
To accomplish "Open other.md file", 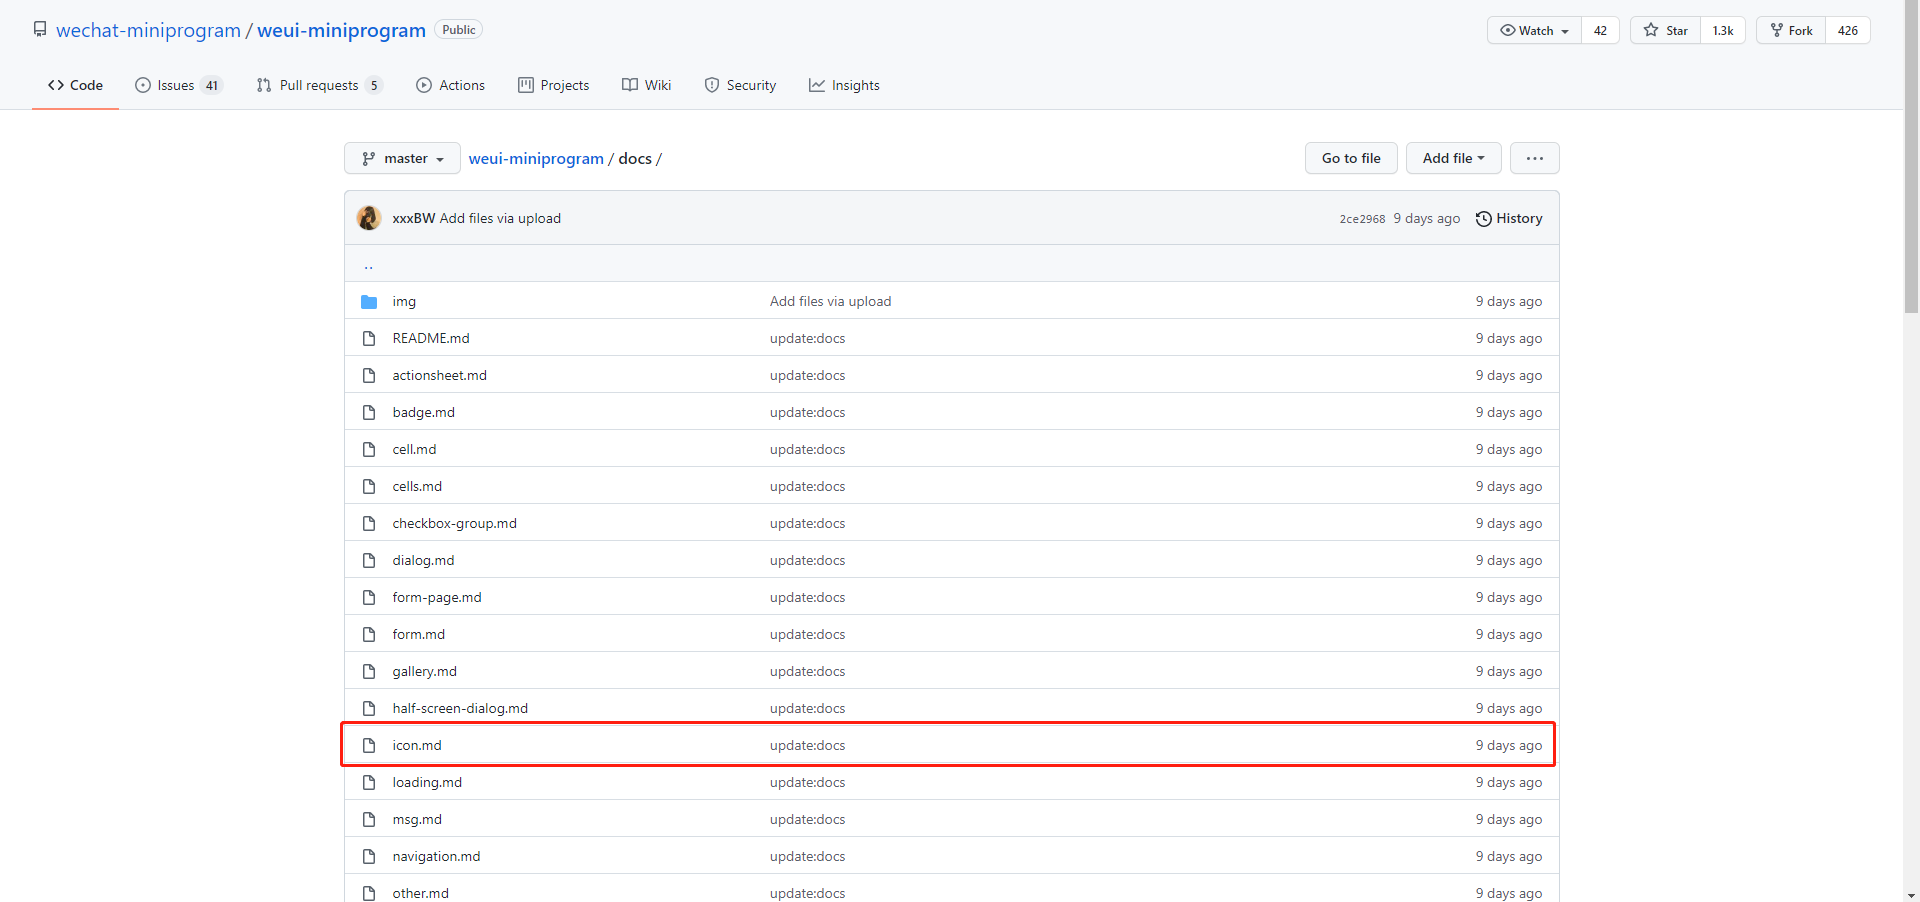I will tap(421, 893).
